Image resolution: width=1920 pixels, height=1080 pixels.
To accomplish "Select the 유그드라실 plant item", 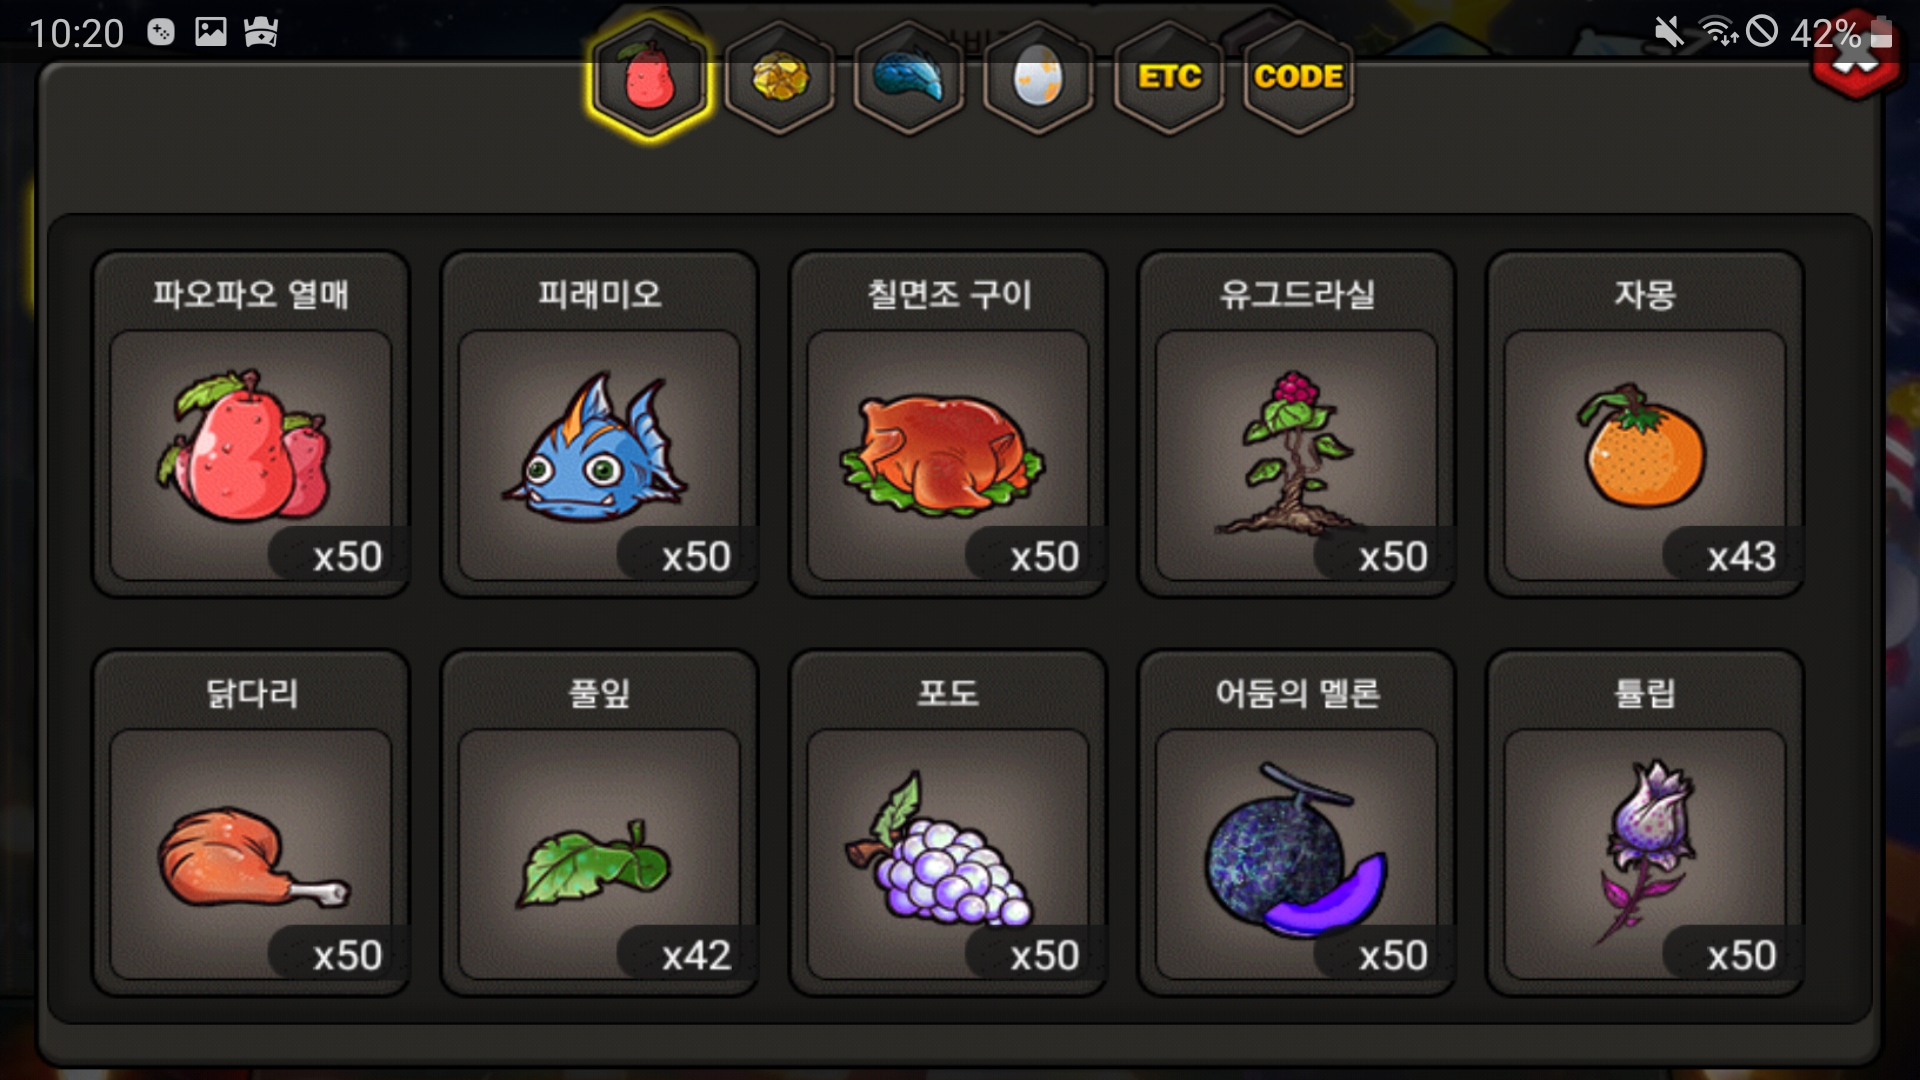I will coord(1297,424).
